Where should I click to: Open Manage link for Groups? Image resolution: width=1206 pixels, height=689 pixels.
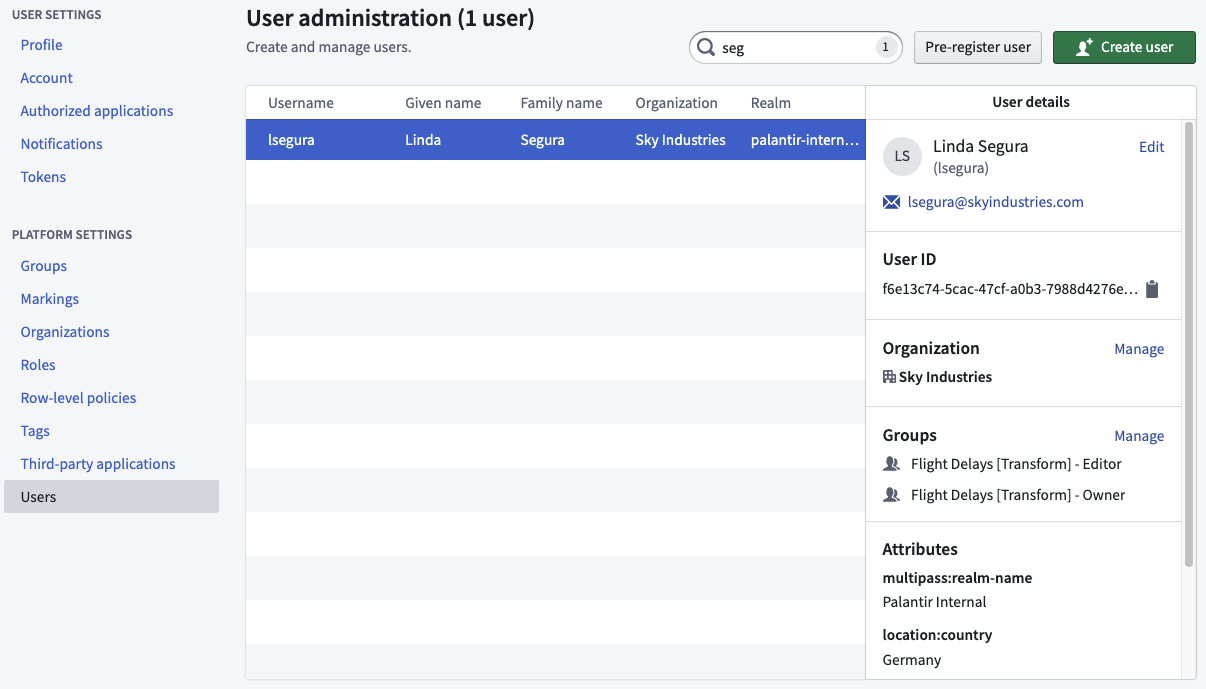1139,436
